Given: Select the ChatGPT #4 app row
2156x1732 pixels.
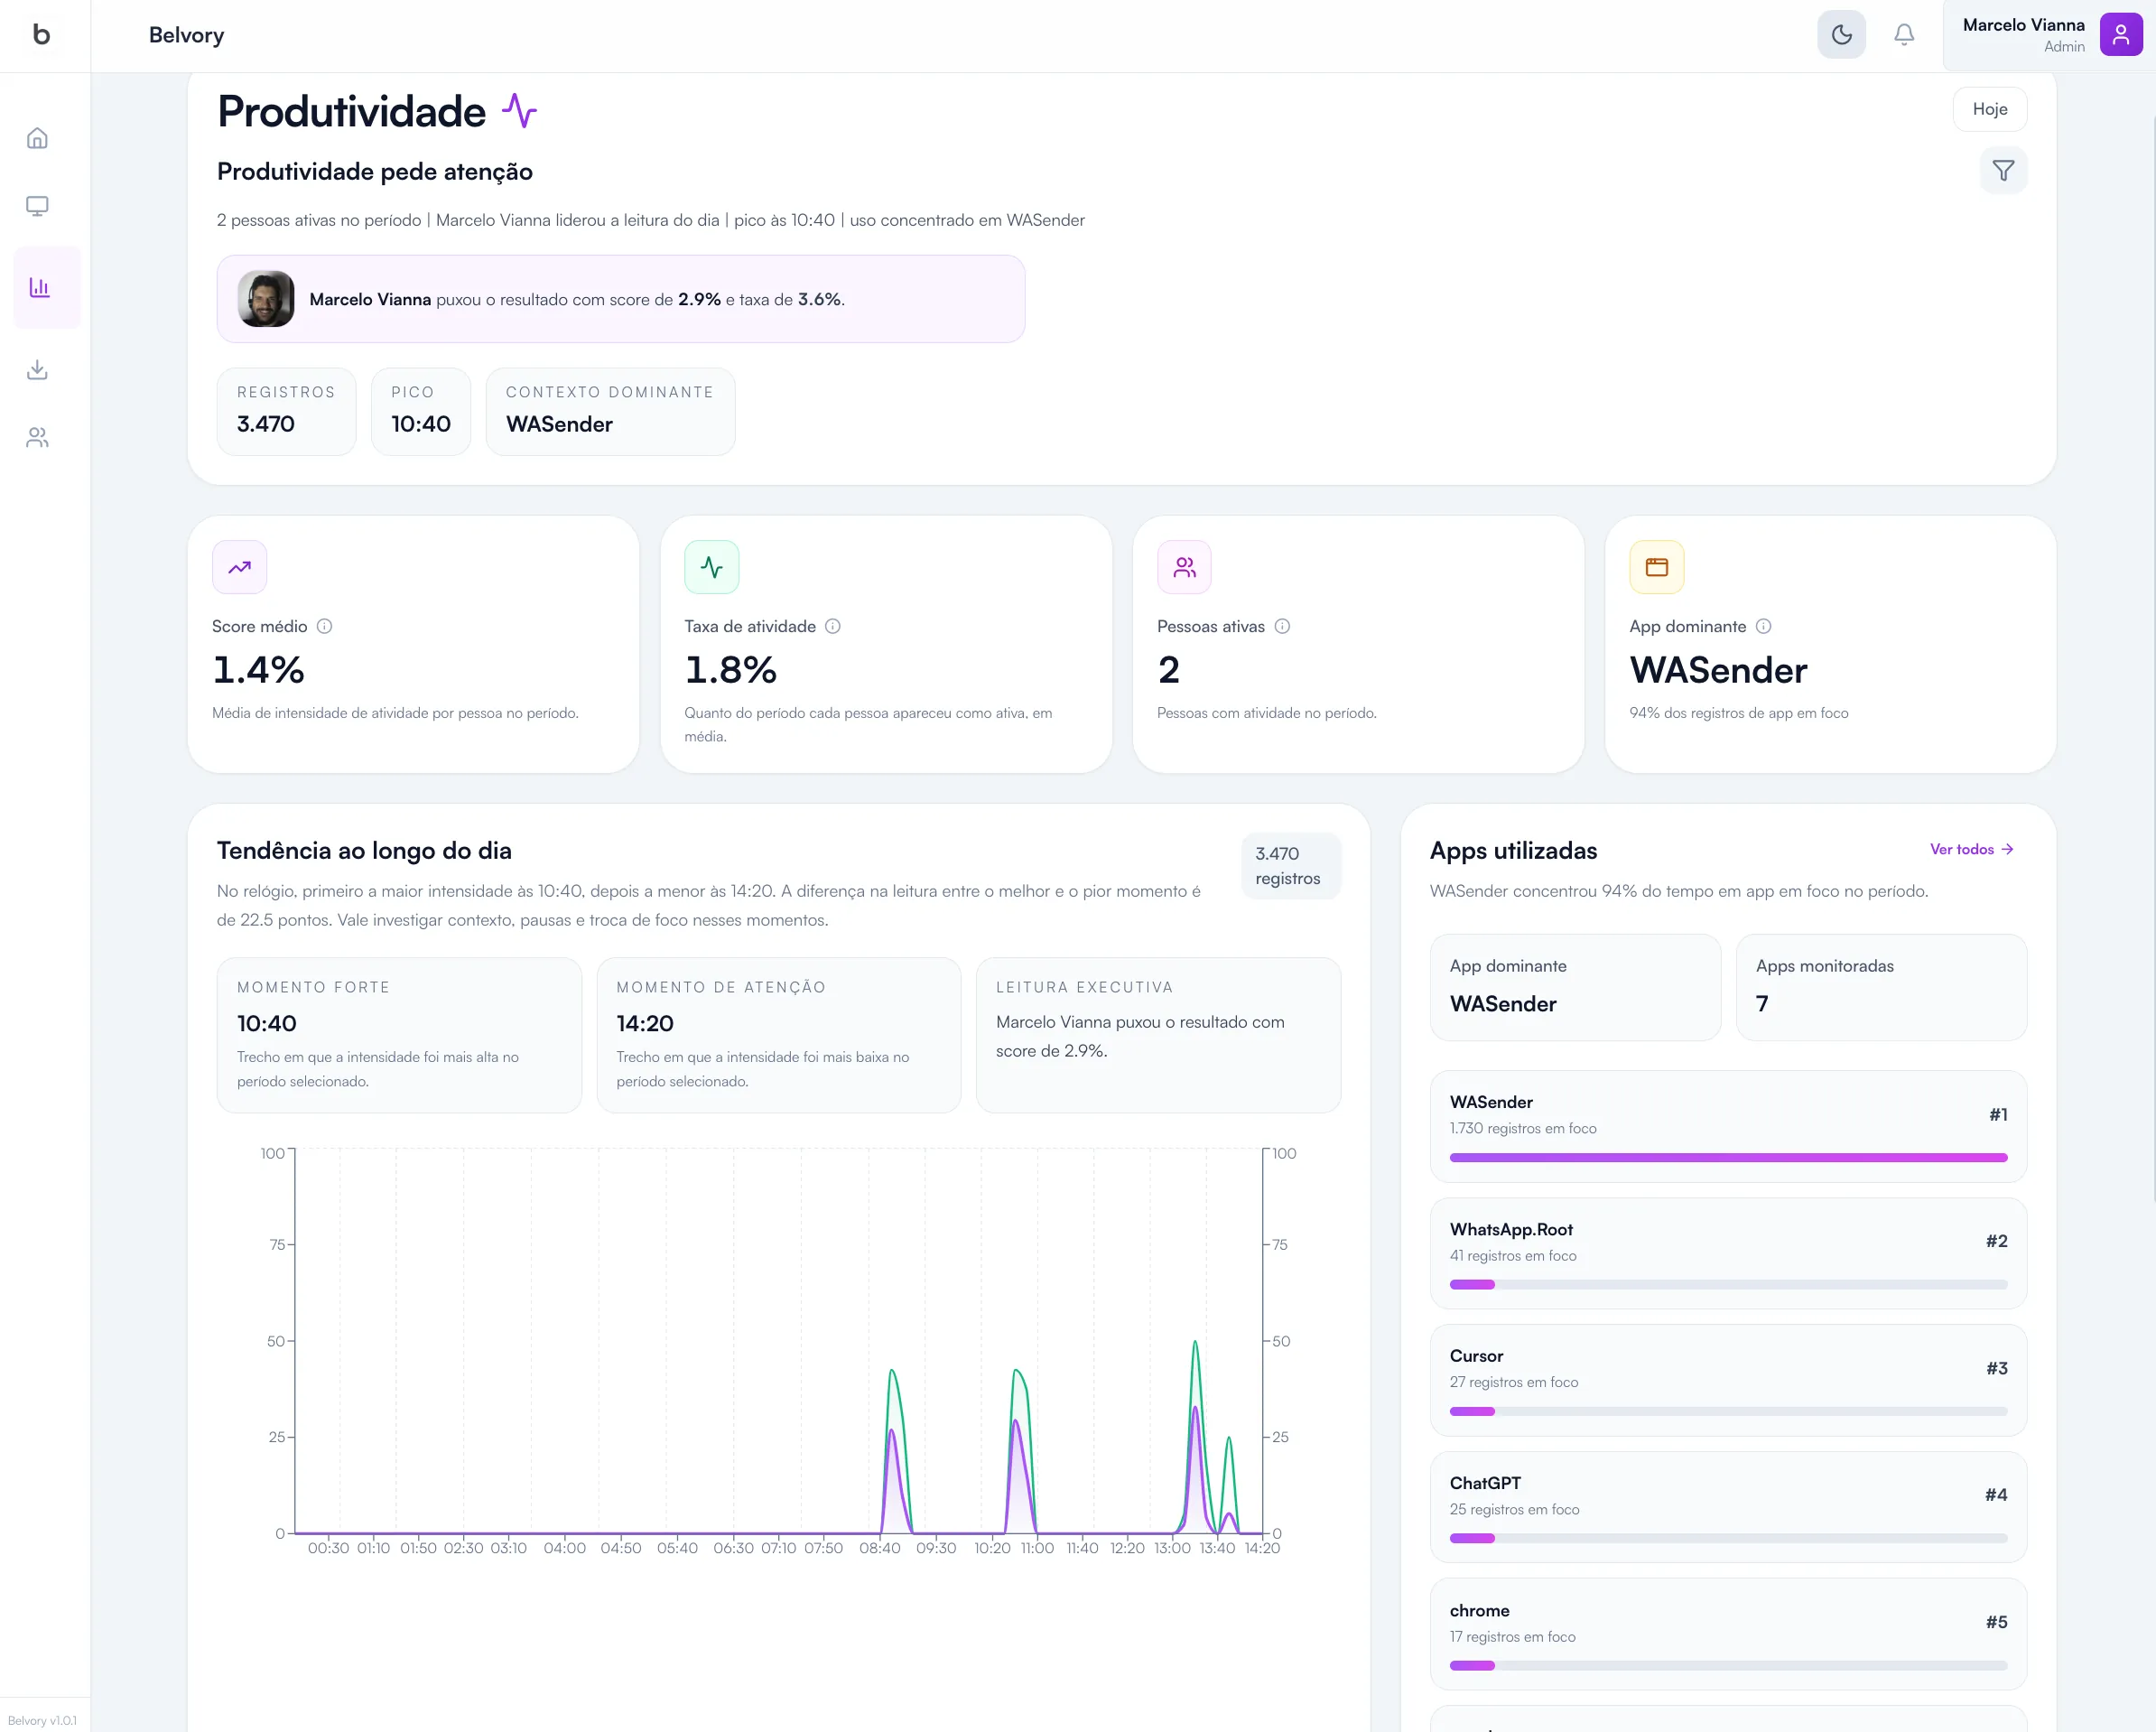Looking at the screenshot, I should (x=1728, y=1507).
